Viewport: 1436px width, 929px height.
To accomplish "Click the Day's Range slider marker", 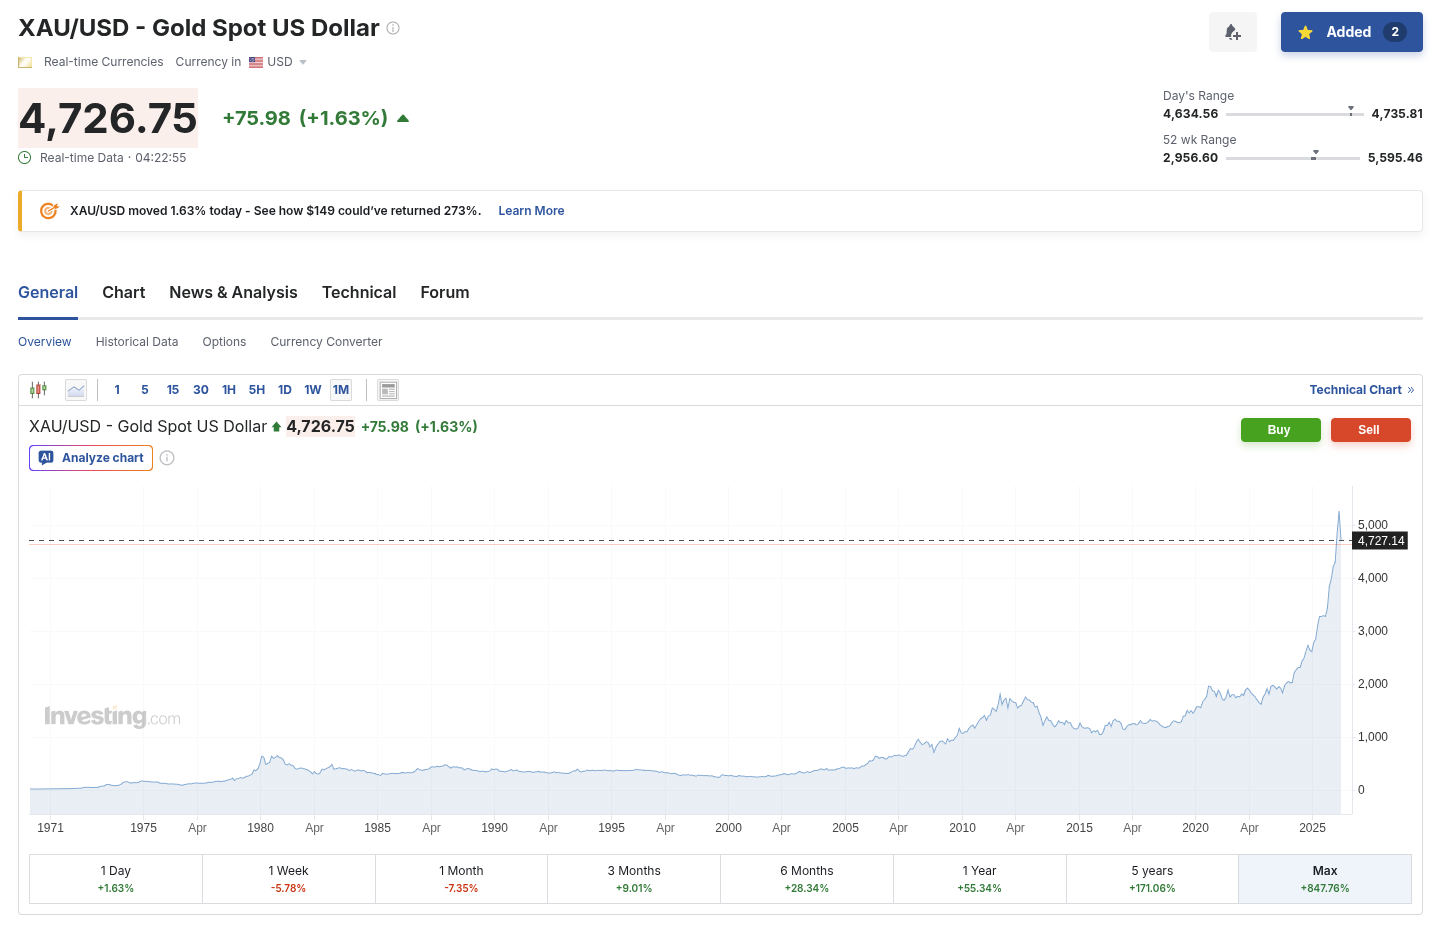I will pos(1351,110).
